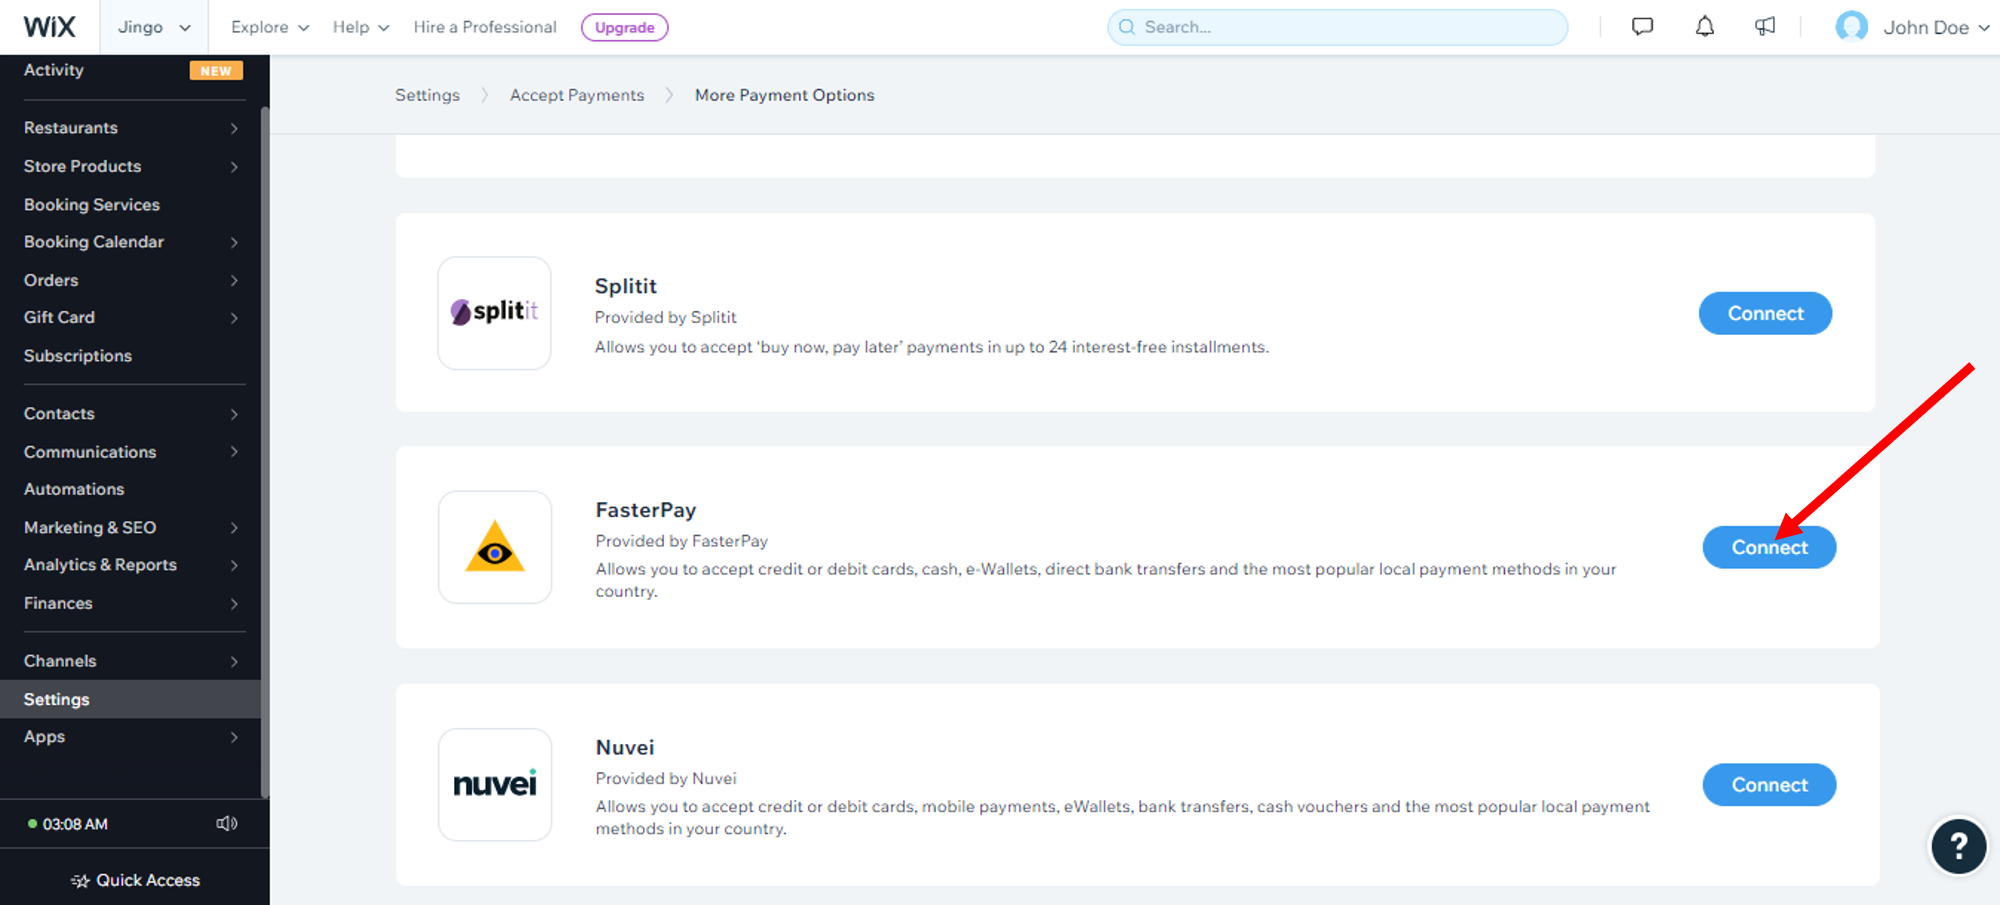Open the Help dropdown menu
The width and height of the screenshot is (2000, 905).
pyautogui.click(x=361, y=27)
